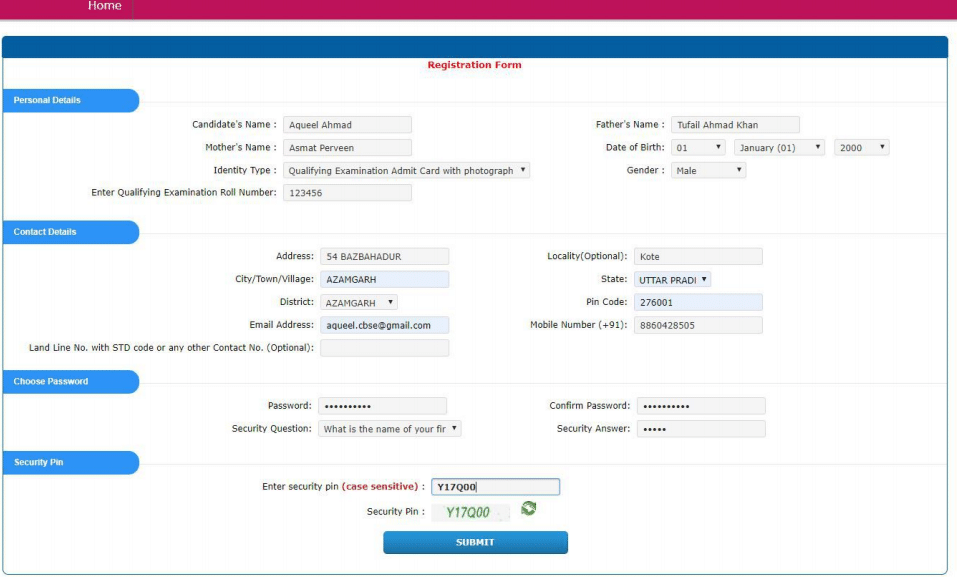Open the Security Question dropdown
Screen dimensions: 957x577
390,429
